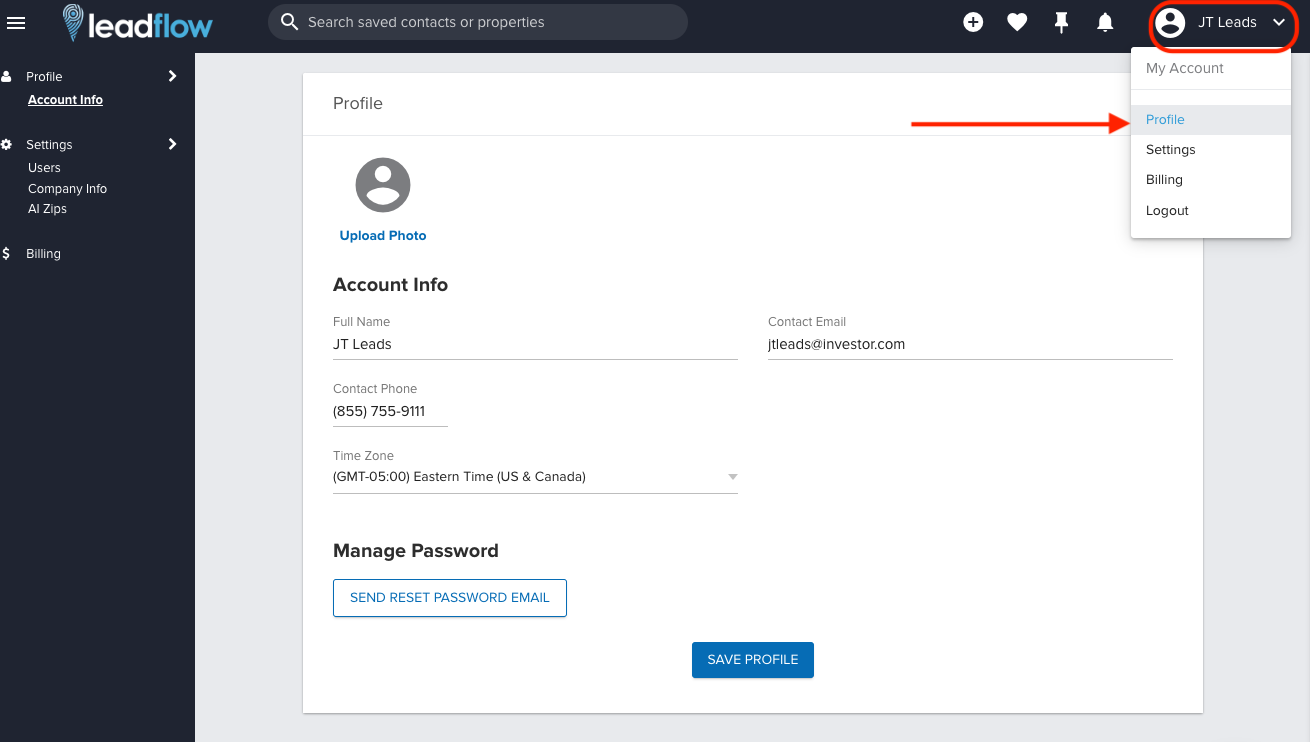Focus the Contact Email field
This screenshot has width=1310, height=742.
coord(970,344)
